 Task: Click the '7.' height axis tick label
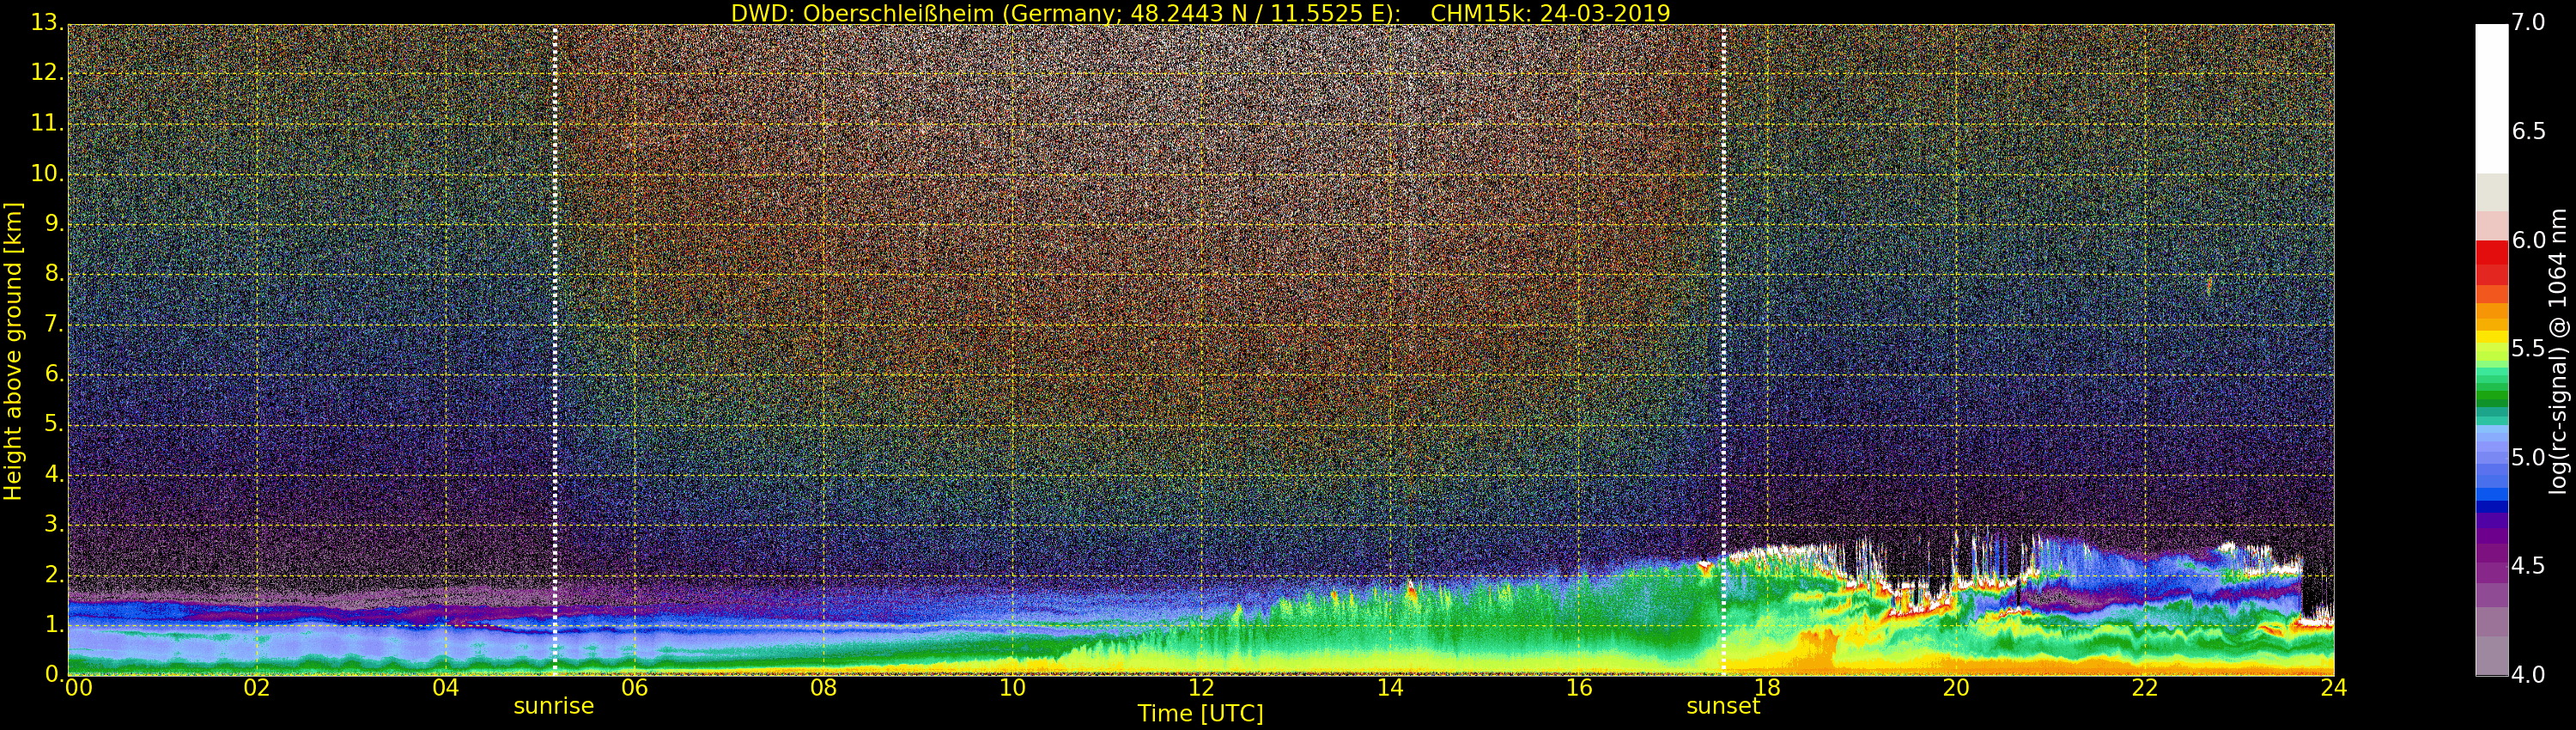[x=54, y=324]
